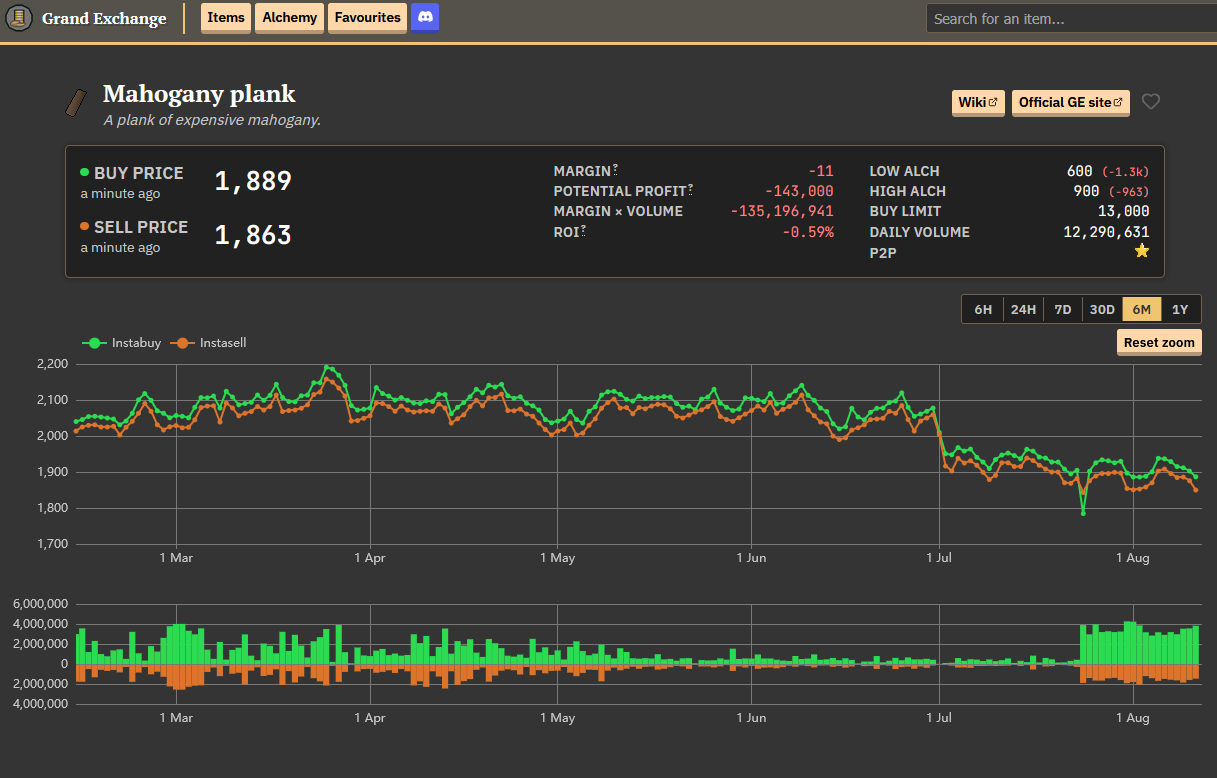The height and width of the screenshot is (778, 1217).
Task: Click the Margin help question mark
Action: coord(616,169)
